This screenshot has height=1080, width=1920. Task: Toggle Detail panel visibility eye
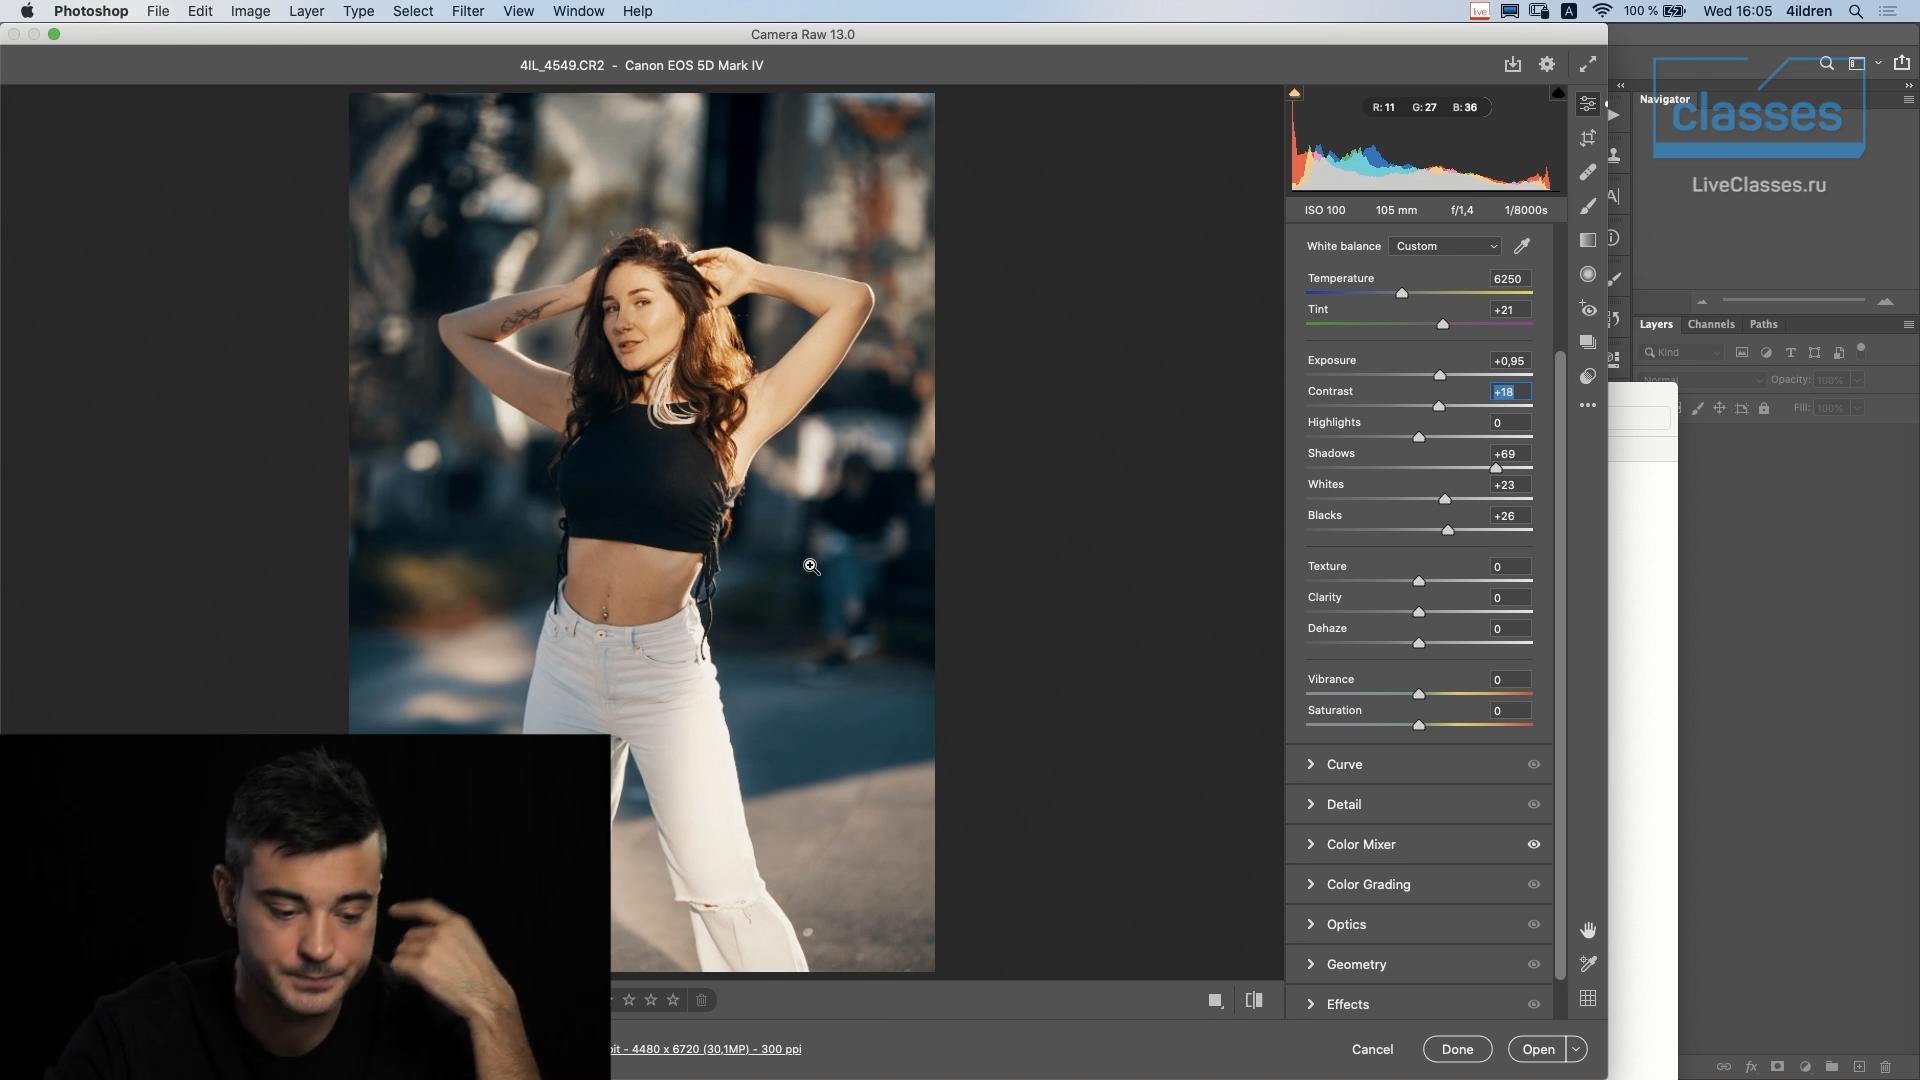coord(1533,804)
